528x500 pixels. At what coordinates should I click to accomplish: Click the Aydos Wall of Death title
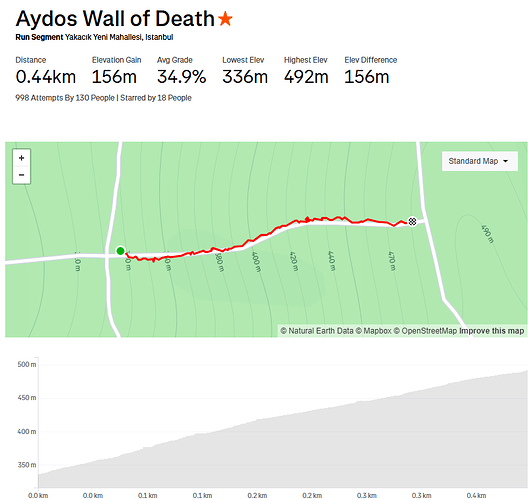(115, 19)
